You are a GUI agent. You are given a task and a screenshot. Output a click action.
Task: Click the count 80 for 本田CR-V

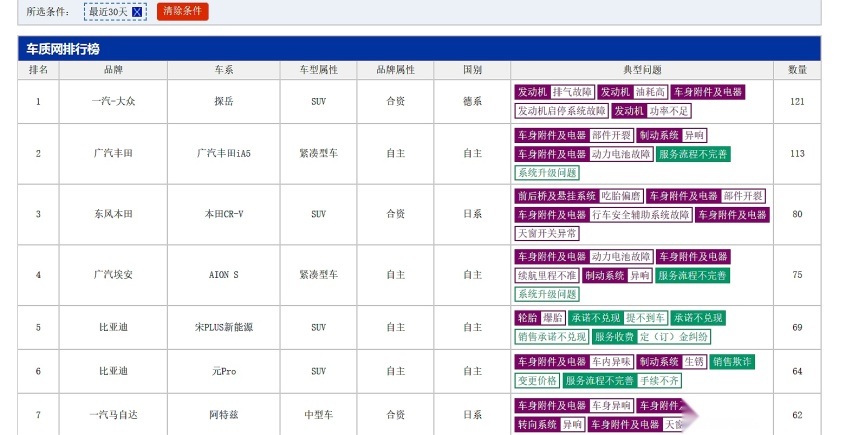click(797, 214)
